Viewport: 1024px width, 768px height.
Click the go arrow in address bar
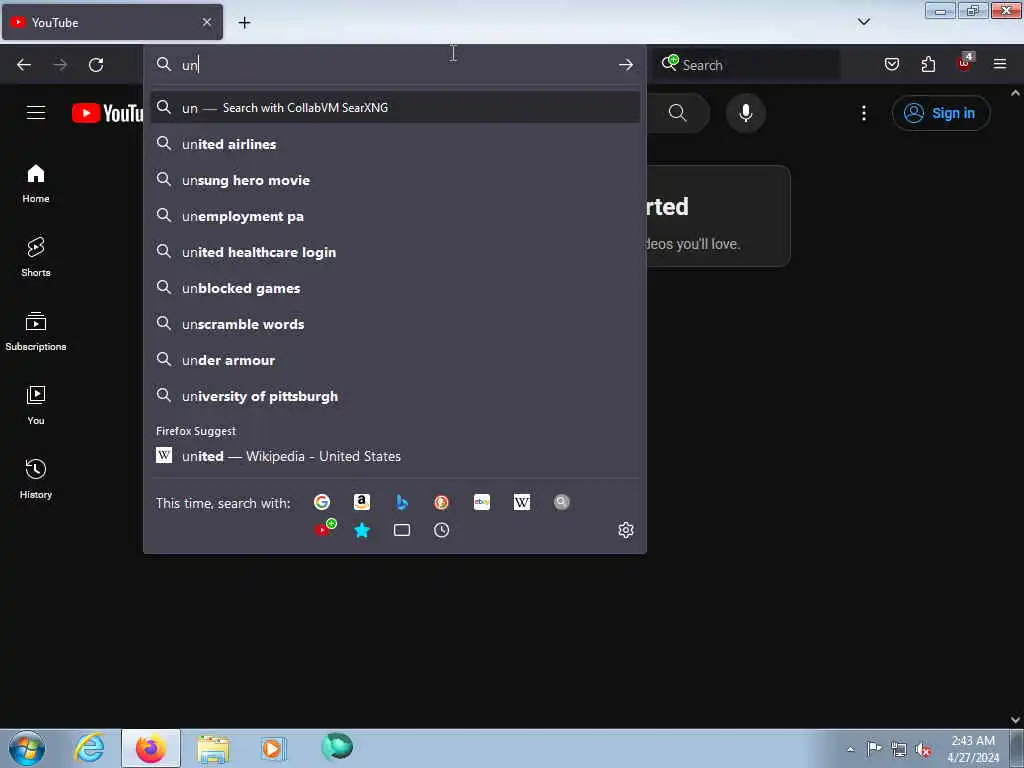(626, 65)
